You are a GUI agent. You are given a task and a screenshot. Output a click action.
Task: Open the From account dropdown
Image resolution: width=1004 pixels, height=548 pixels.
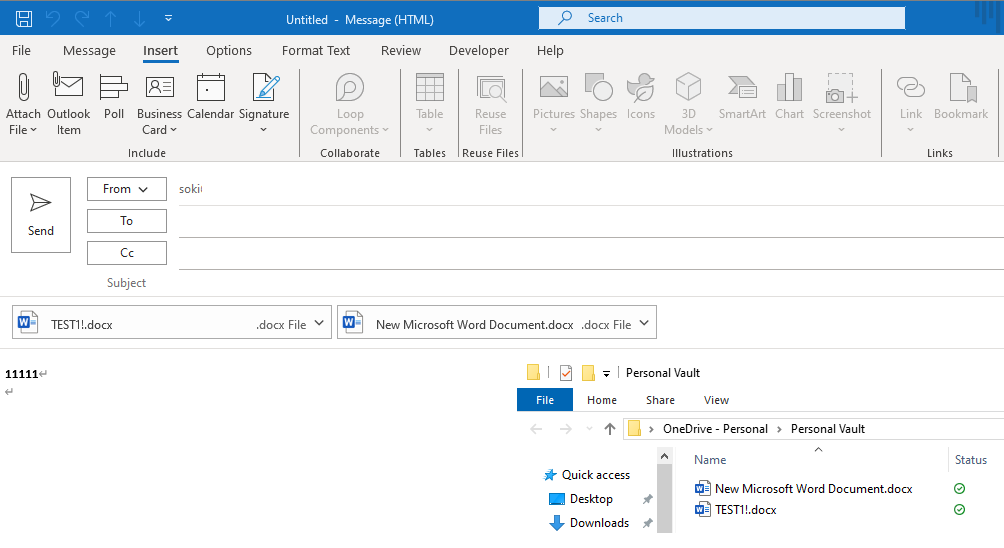[x=127, y=189]
